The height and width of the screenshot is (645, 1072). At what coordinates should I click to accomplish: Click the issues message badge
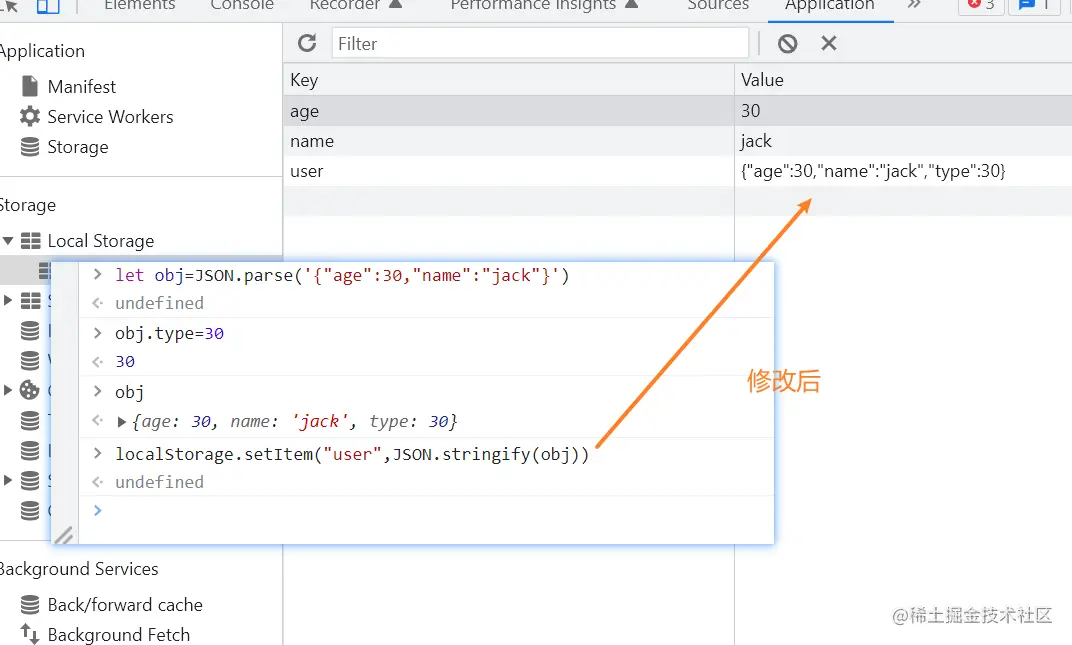point(1034,5)
